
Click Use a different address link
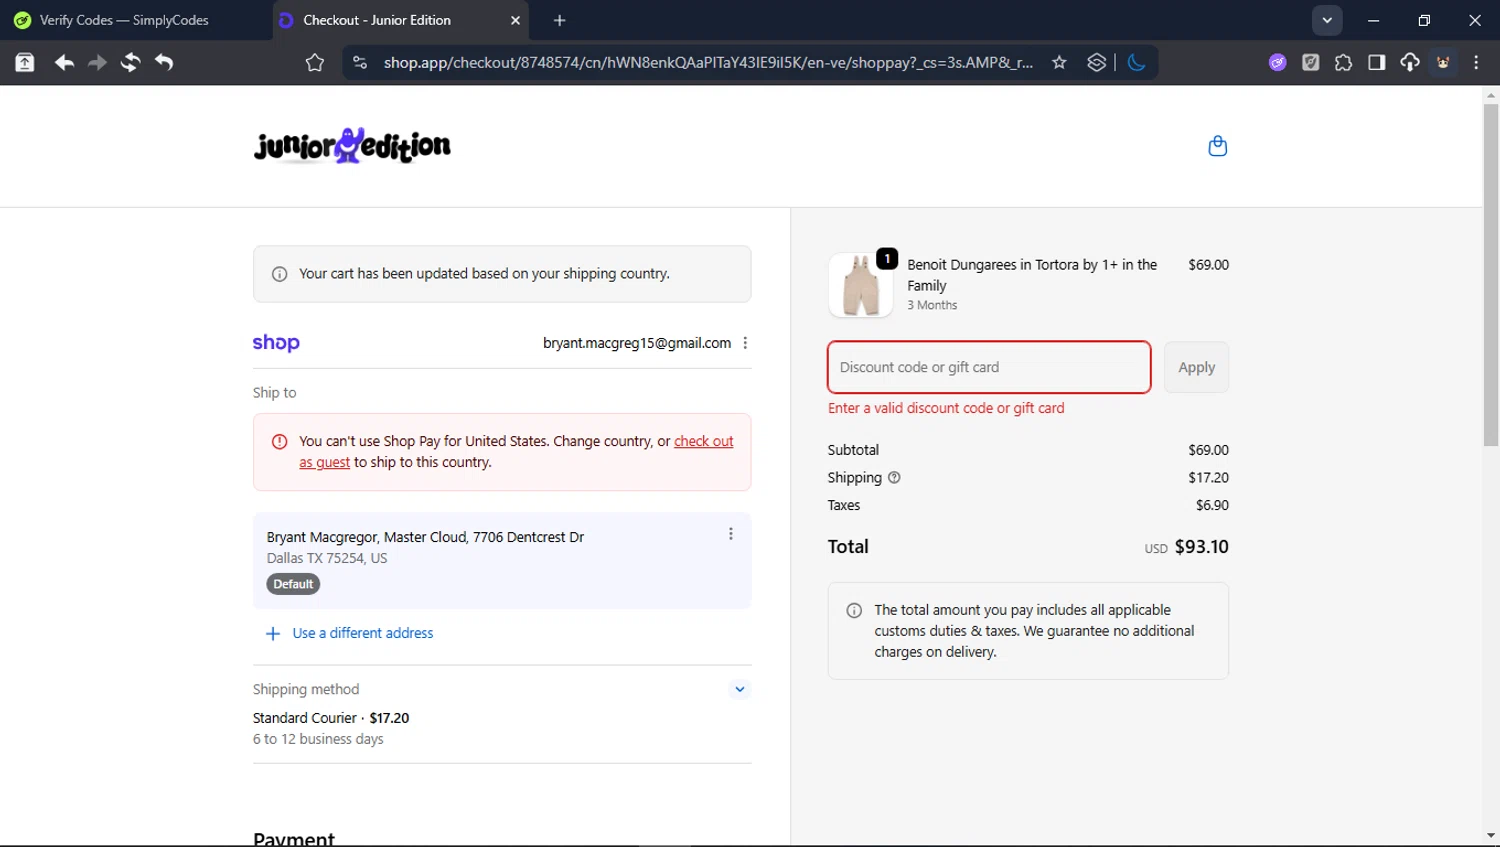coord(363,633)
